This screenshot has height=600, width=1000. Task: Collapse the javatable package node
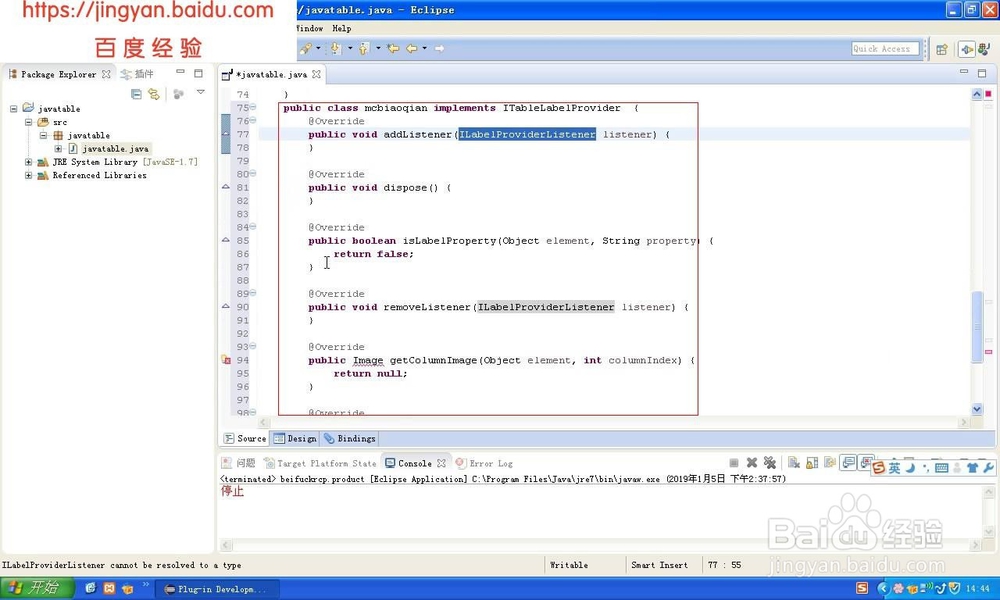click(43, 135)
